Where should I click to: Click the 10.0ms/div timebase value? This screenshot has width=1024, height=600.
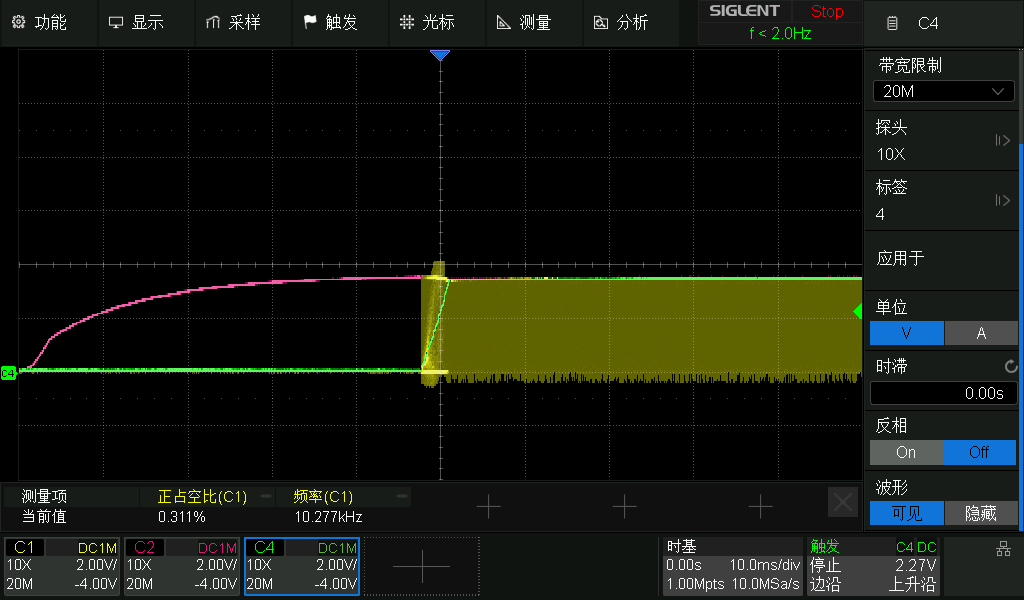[764, 565]
